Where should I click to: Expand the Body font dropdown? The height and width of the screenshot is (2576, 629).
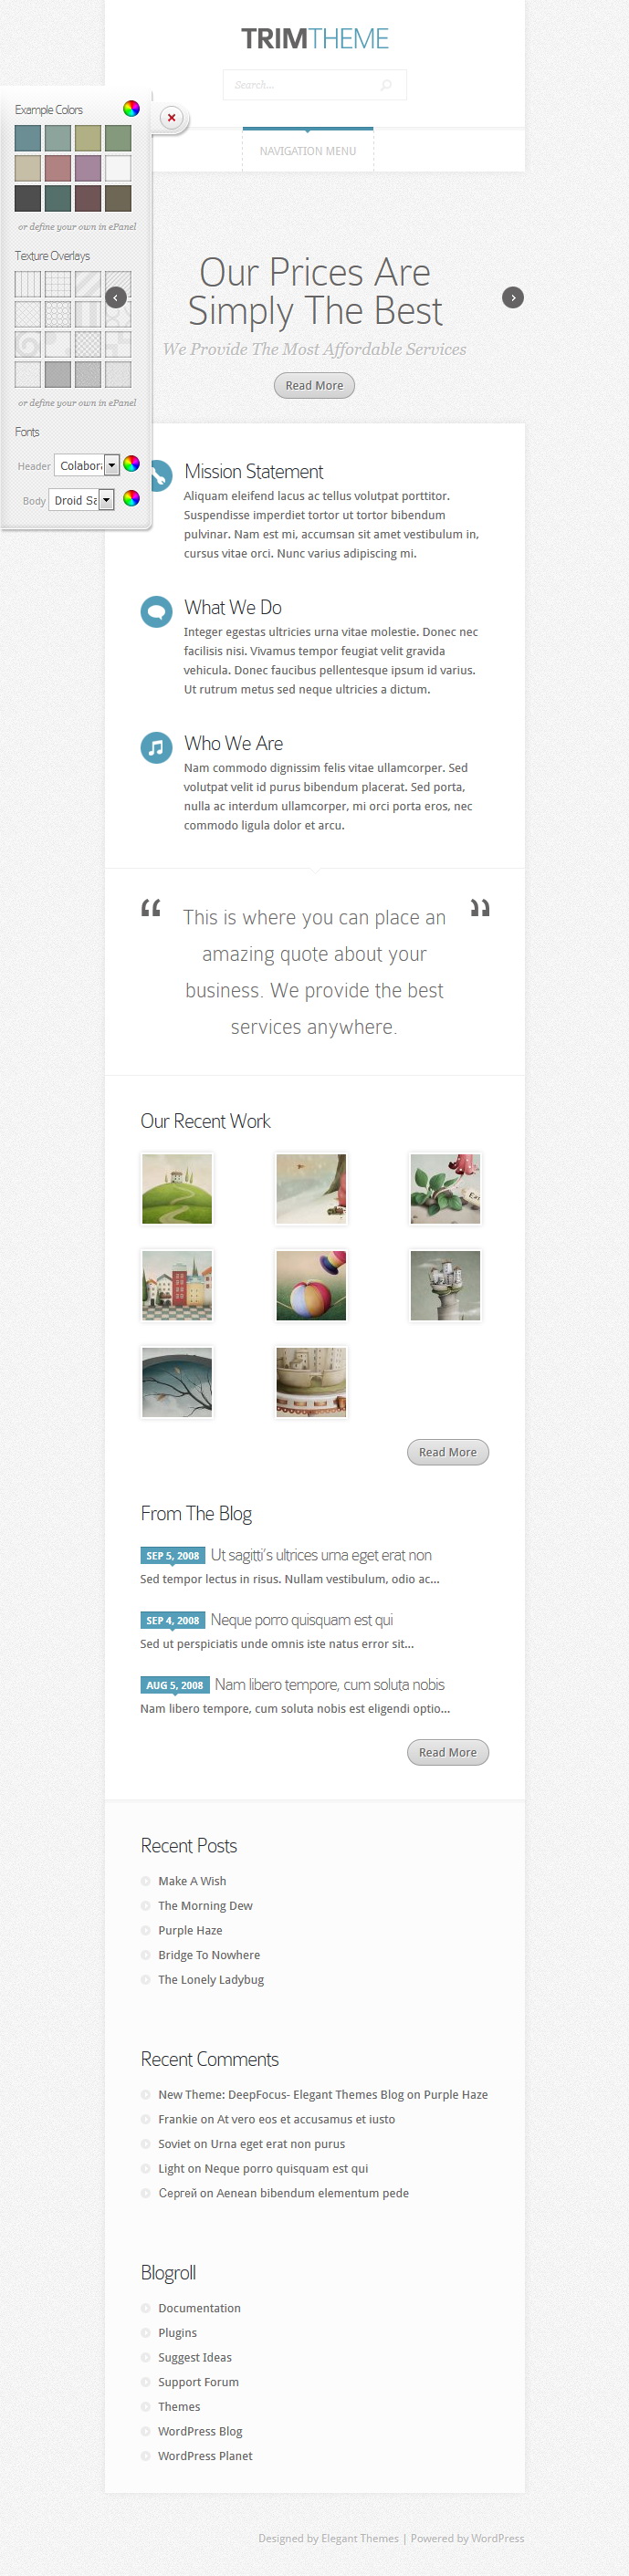point(82,500)
